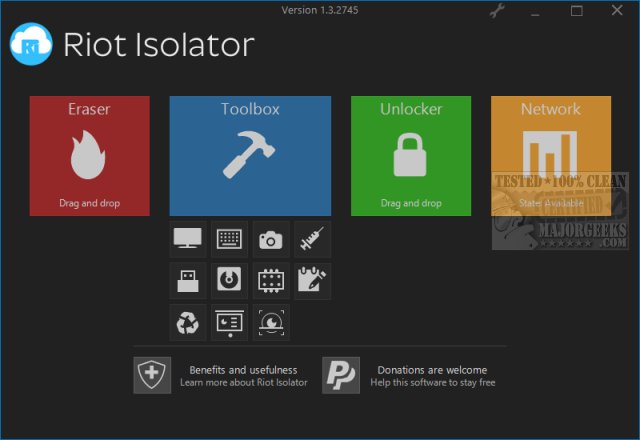Open the Network statistics tile

[x=551, y=156]
